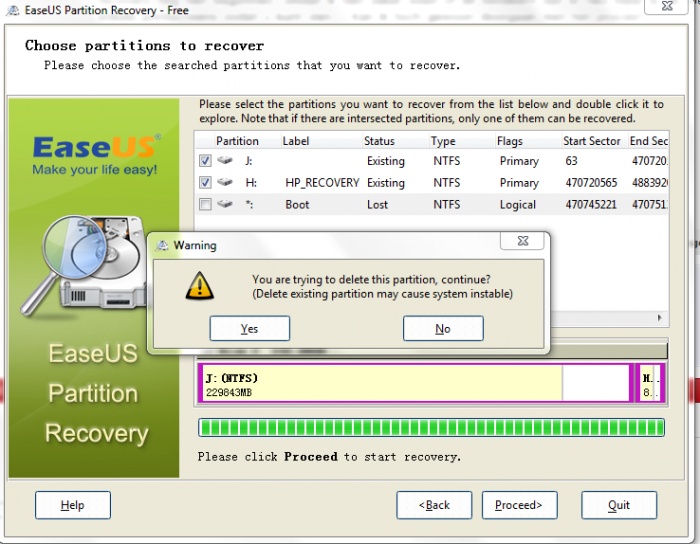Viewport: 700px width, 544px height.
Task: Click the Logical flag cell
Action: click(x=517, y=204)
